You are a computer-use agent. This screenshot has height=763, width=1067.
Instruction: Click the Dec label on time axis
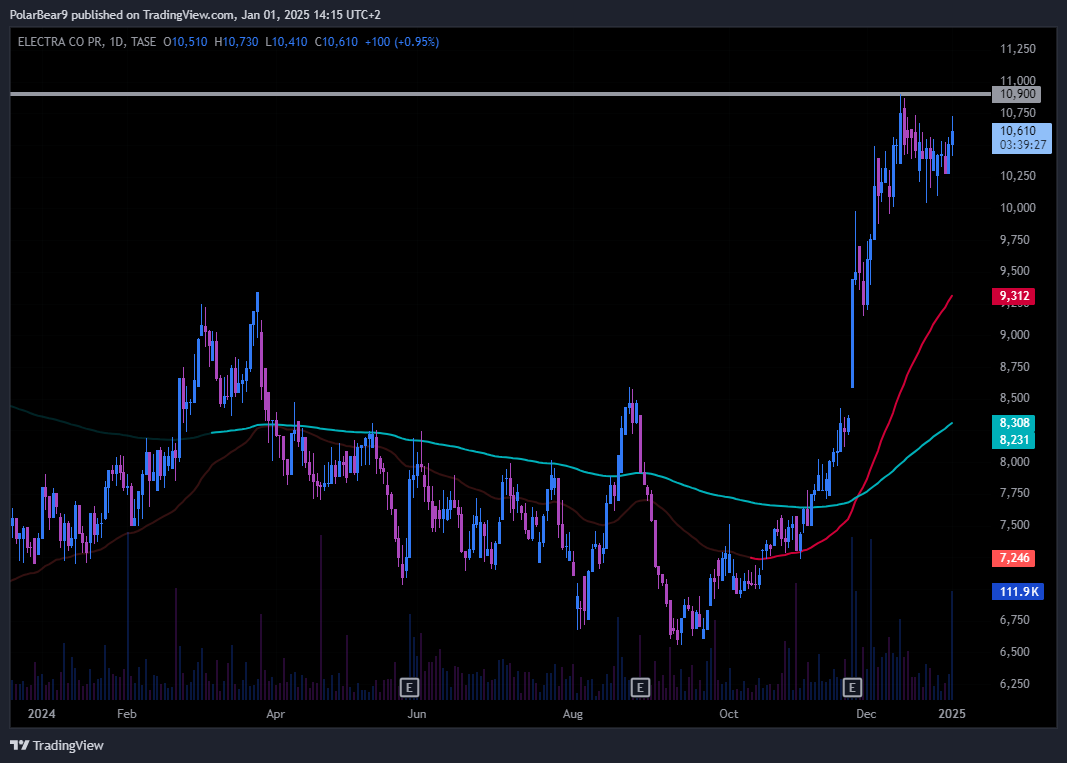click(x=866, y=714)
